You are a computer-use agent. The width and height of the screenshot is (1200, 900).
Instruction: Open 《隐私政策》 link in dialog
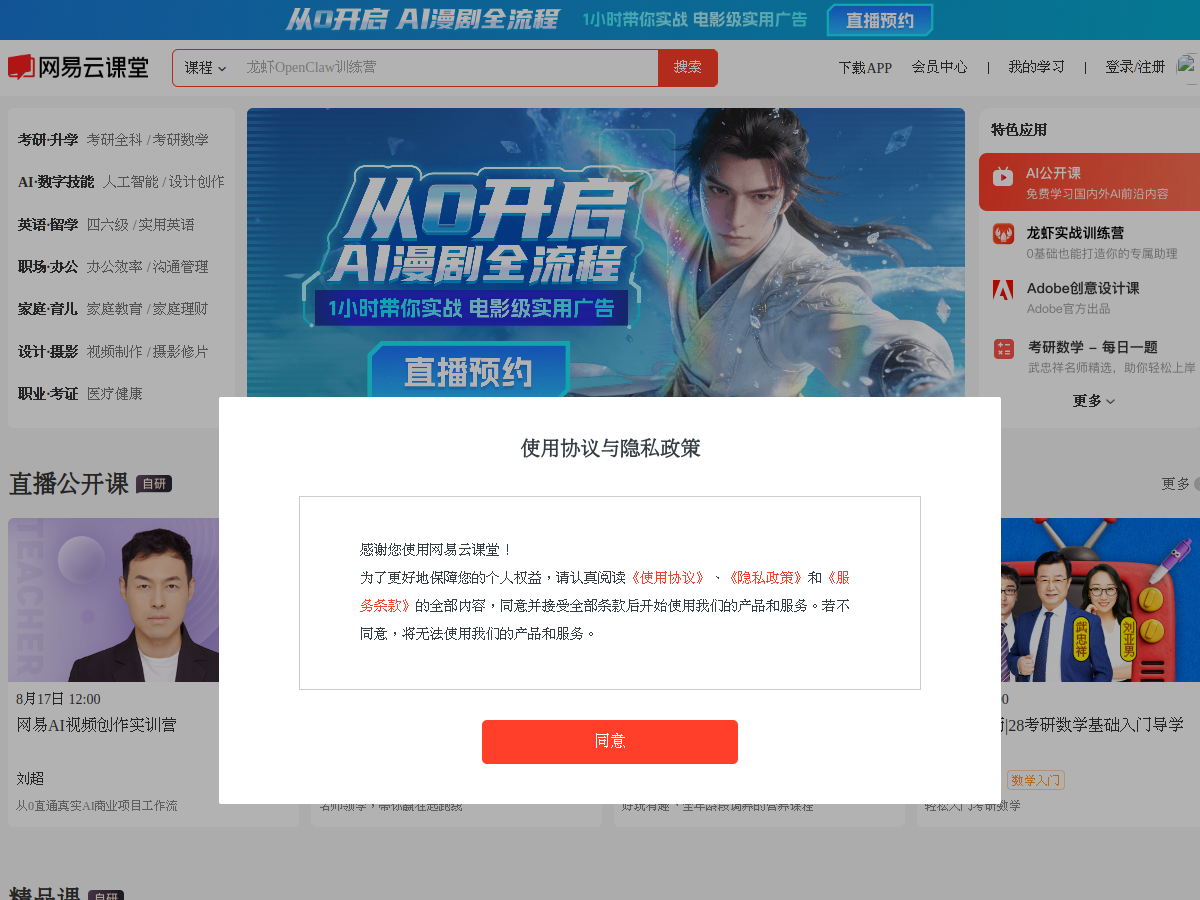click(x=765, y=578)
